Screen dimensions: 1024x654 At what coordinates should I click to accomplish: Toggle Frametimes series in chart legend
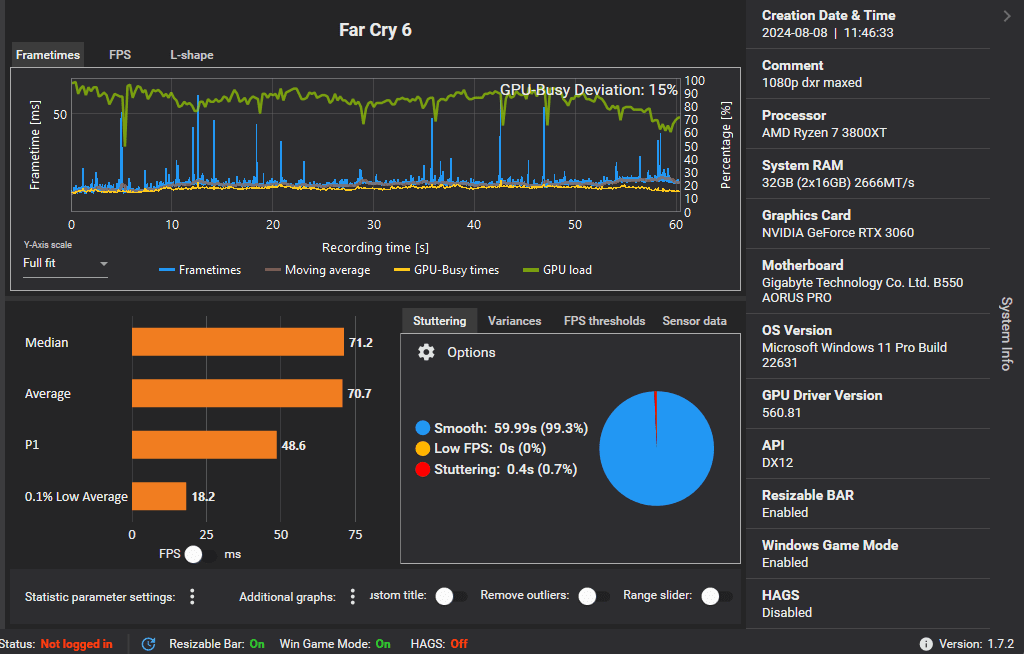[x=200, y=270]
